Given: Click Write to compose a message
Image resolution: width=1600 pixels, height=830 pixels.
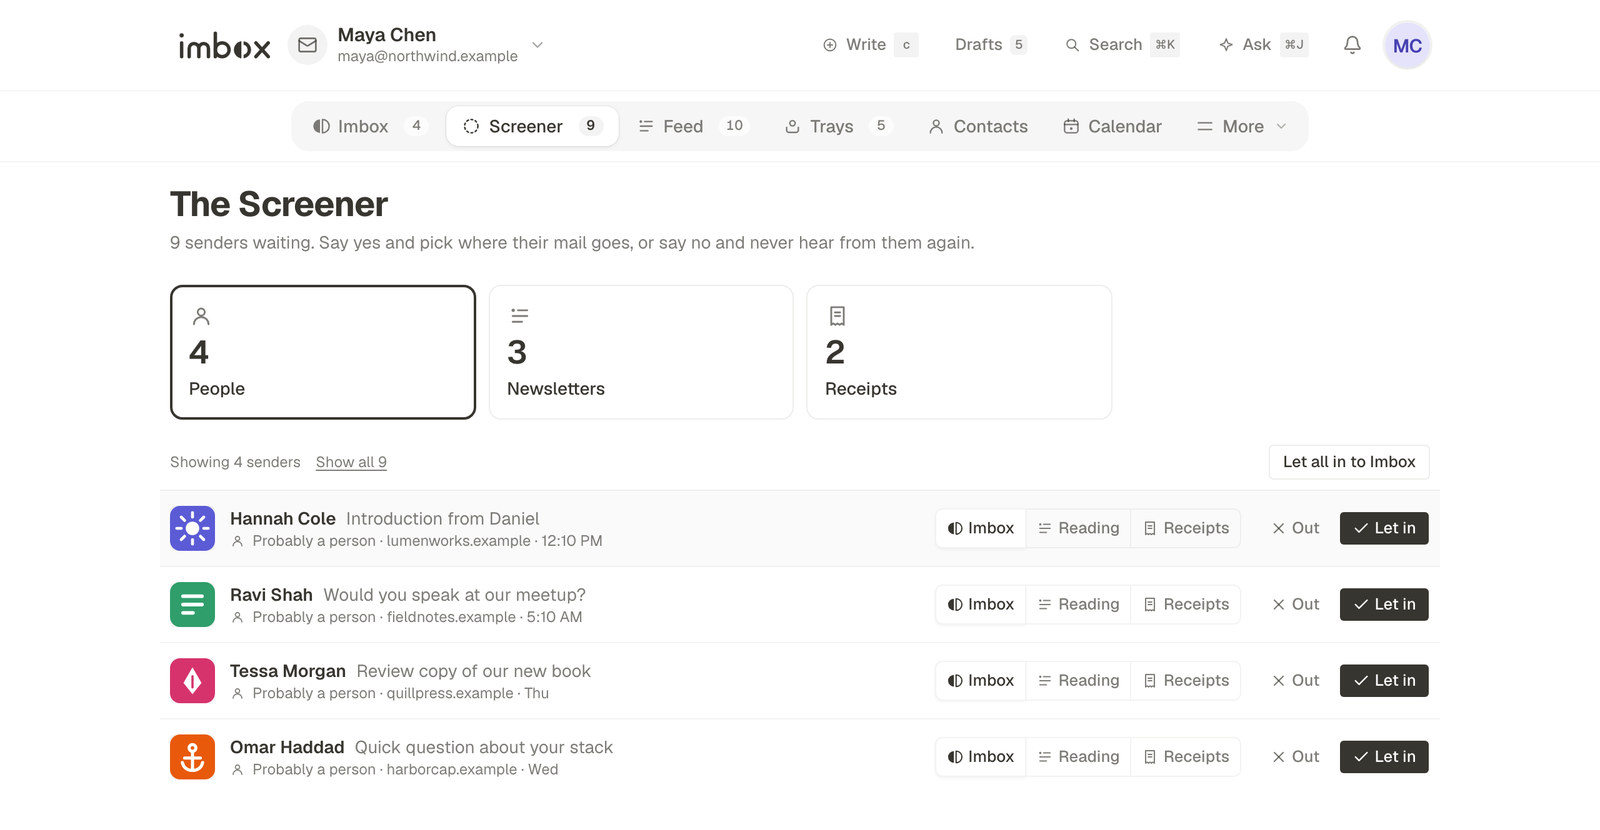Looking at the screenshot, I should [x=869, y=45].
